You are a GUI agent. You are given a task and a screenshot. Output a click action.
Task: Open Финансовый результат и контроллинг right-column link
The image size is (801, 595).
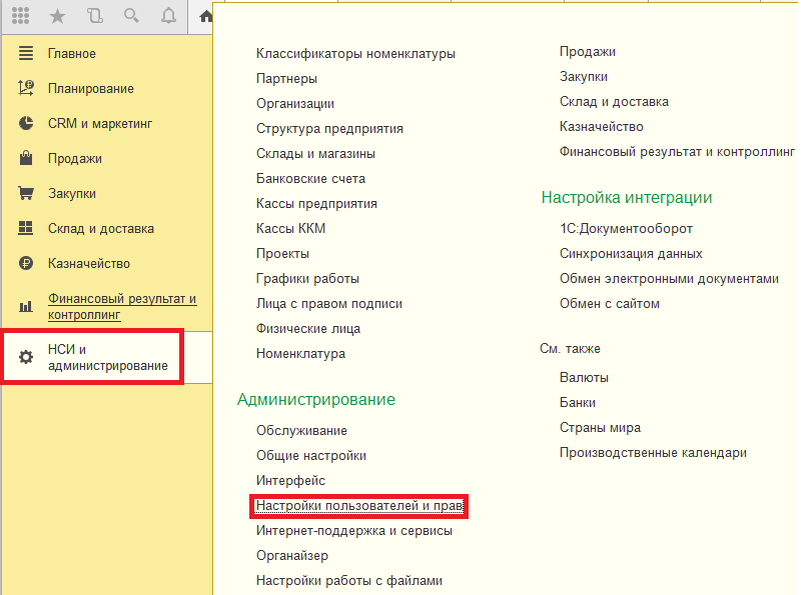pos(677,152)
